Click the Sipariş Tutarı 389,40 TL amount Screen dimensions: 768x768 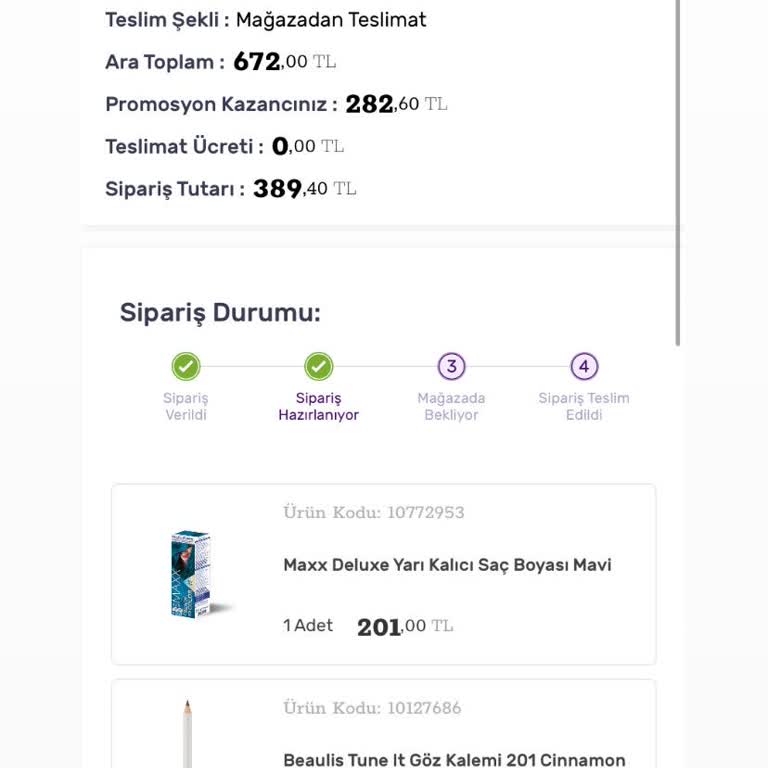point(304,189)
